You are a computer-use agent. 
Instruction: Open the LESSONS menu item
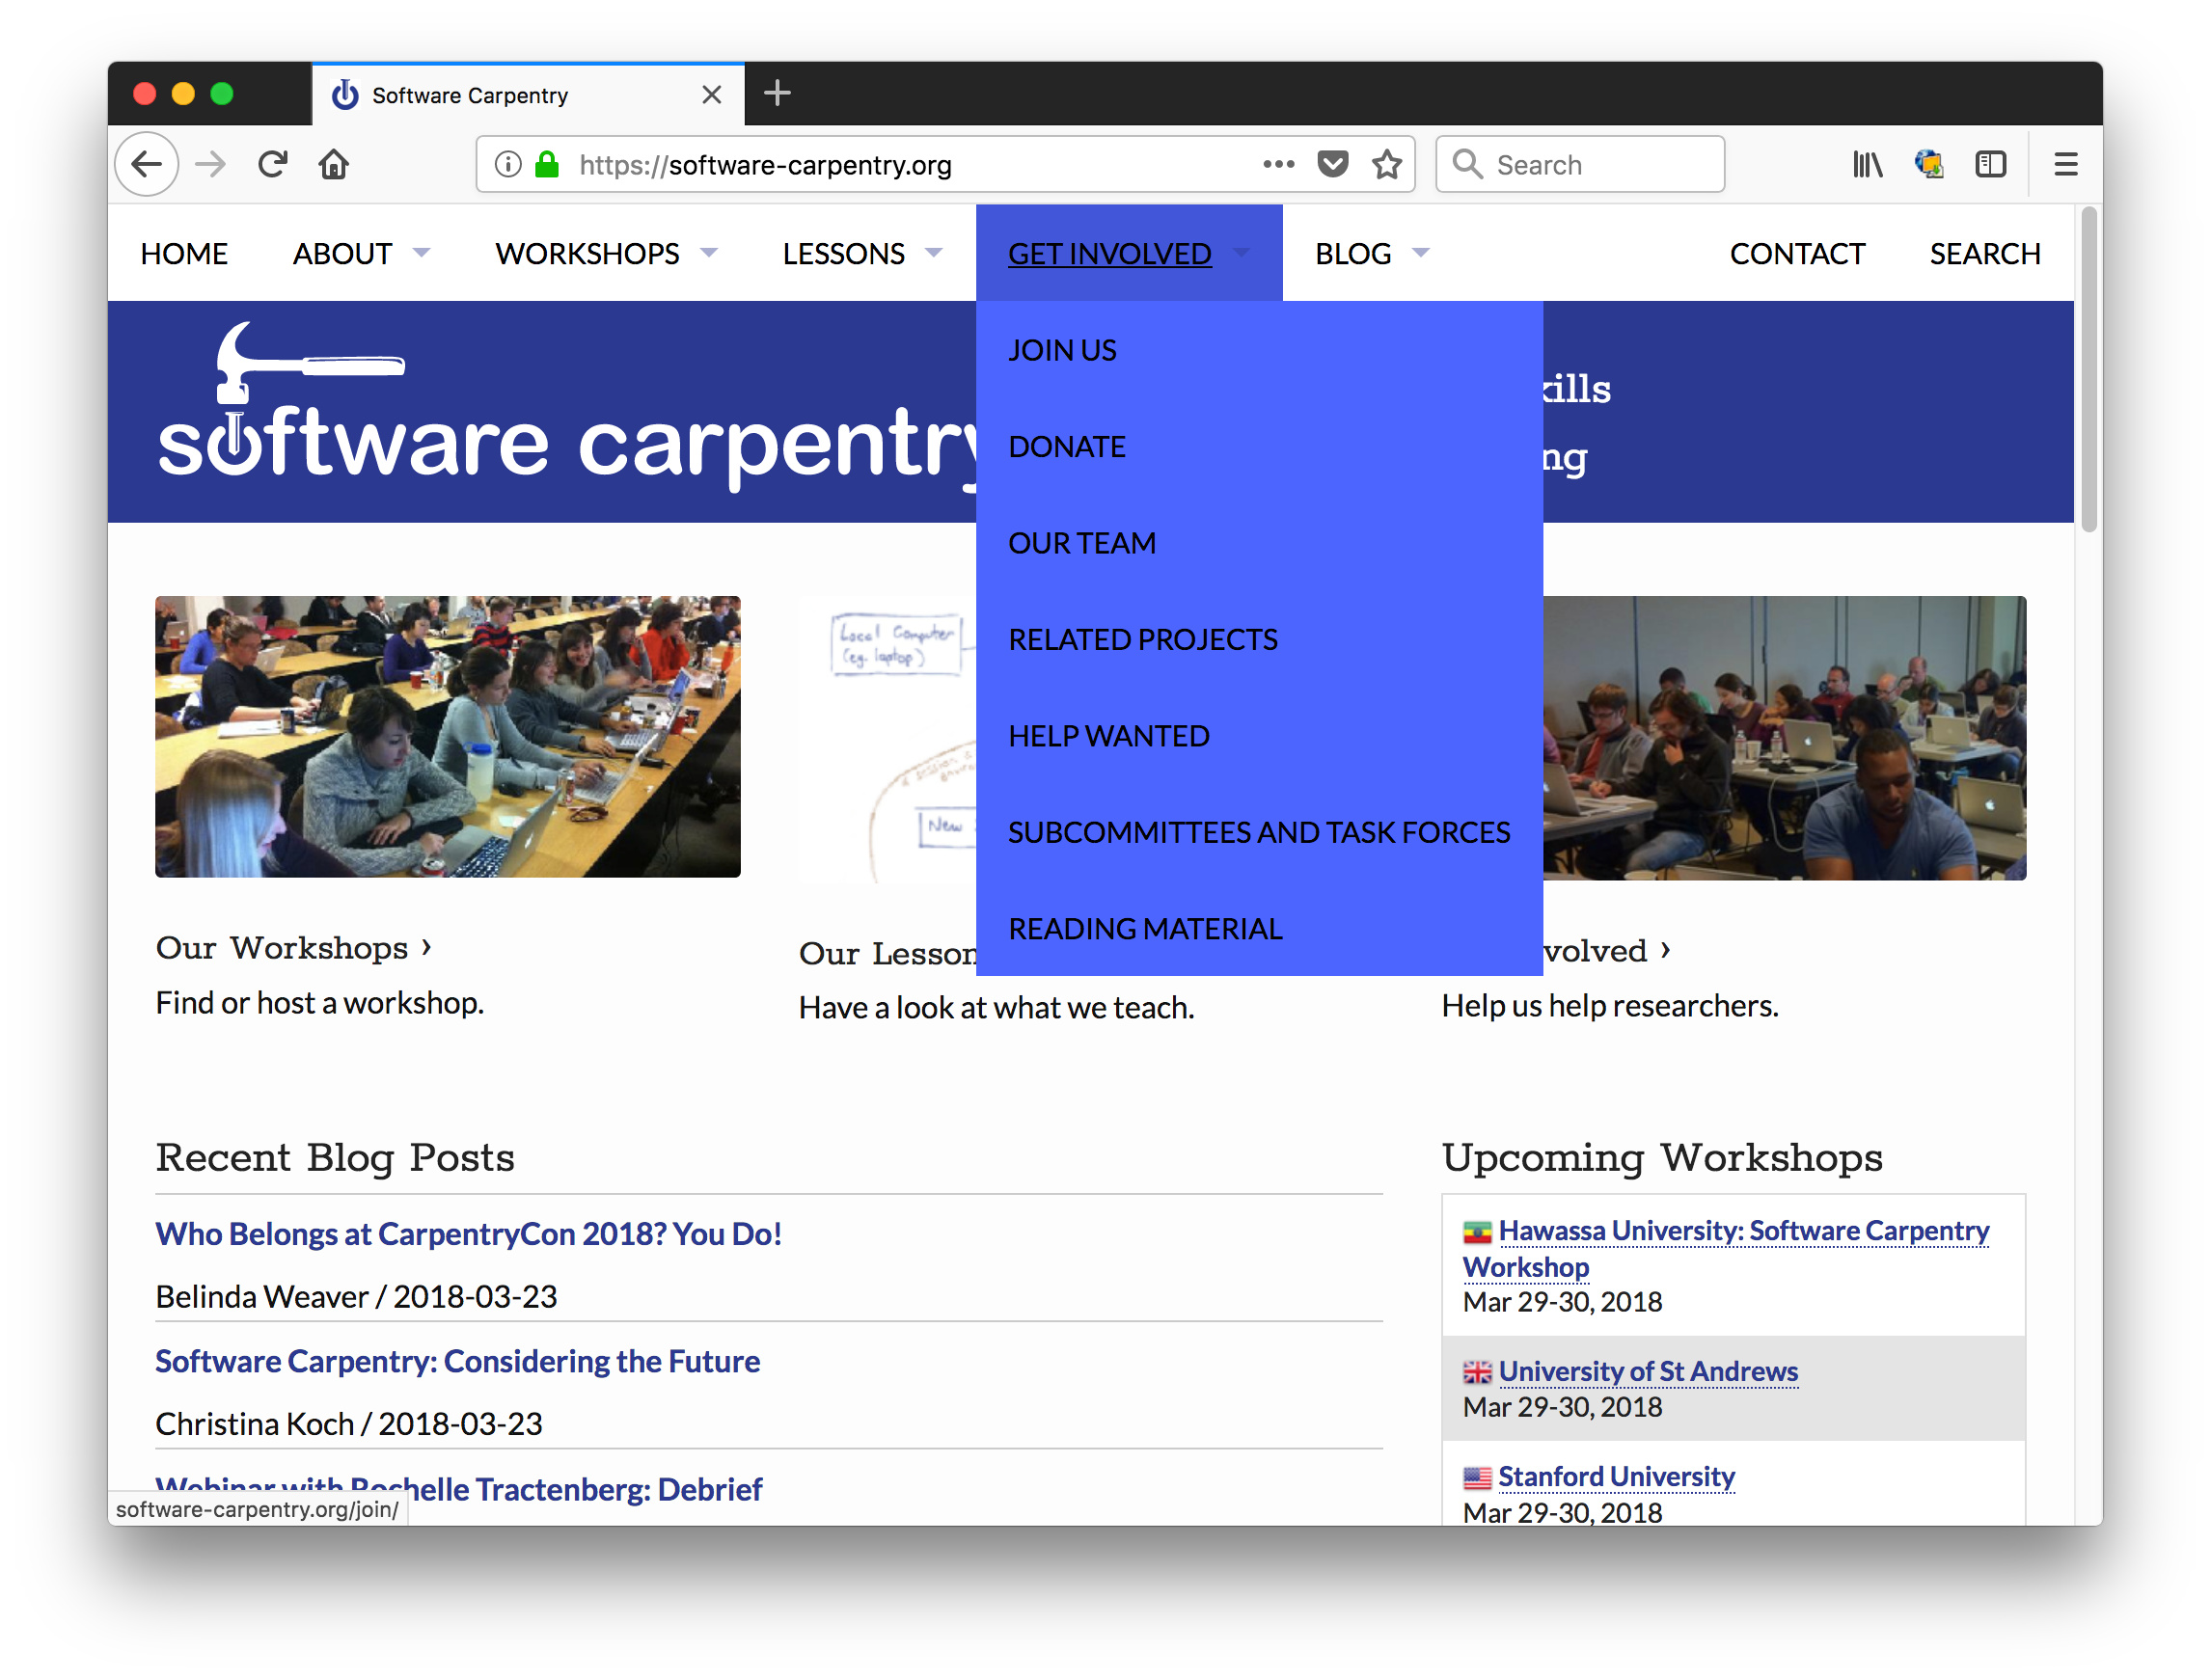pyautogui.click(x=843, y=254)
